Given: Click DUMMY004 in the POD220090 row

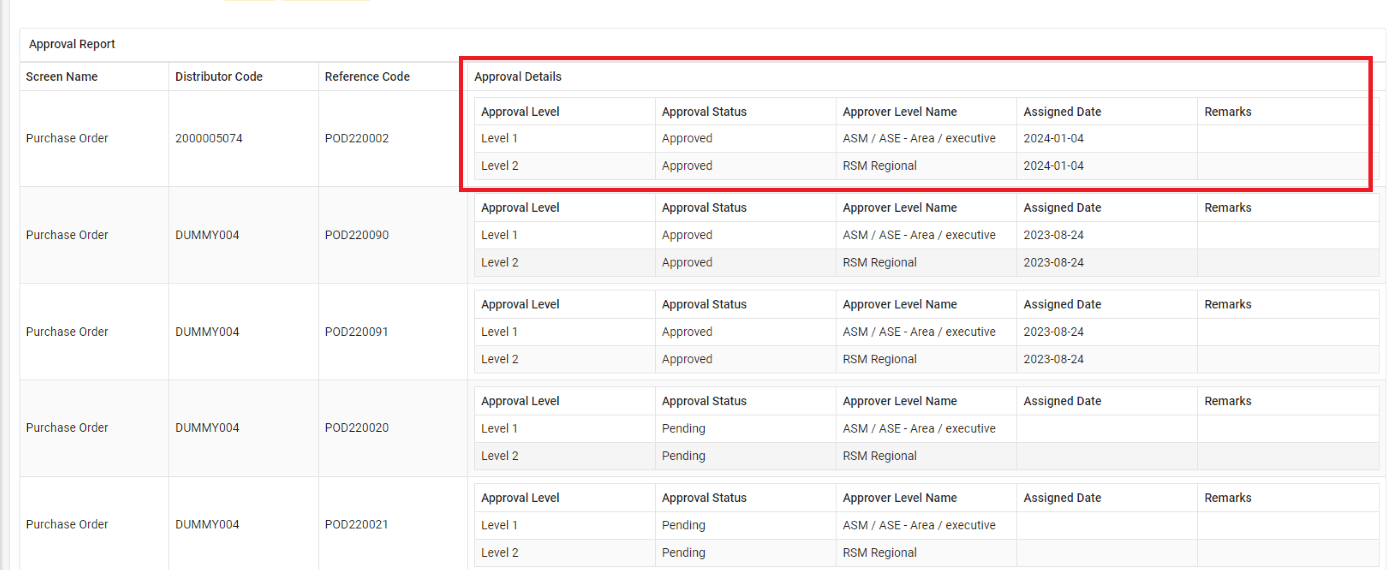Looking at the screenshot, I should click(x=207, y=236).
